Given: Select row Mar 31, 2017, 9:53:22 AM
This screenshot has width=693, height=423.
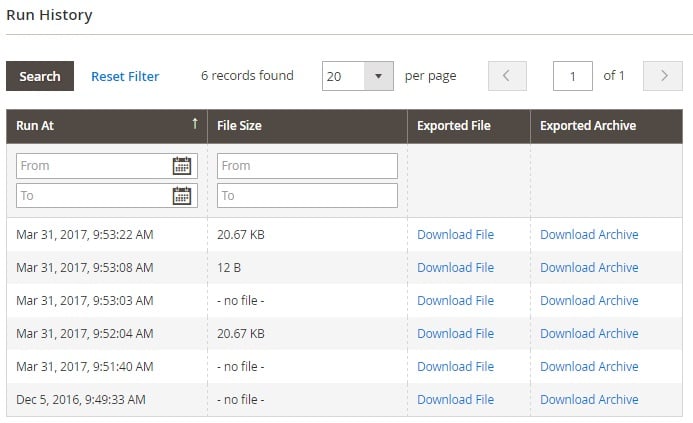Looking at the screenshot, I should pyautogui.click(x=344, y=234).
